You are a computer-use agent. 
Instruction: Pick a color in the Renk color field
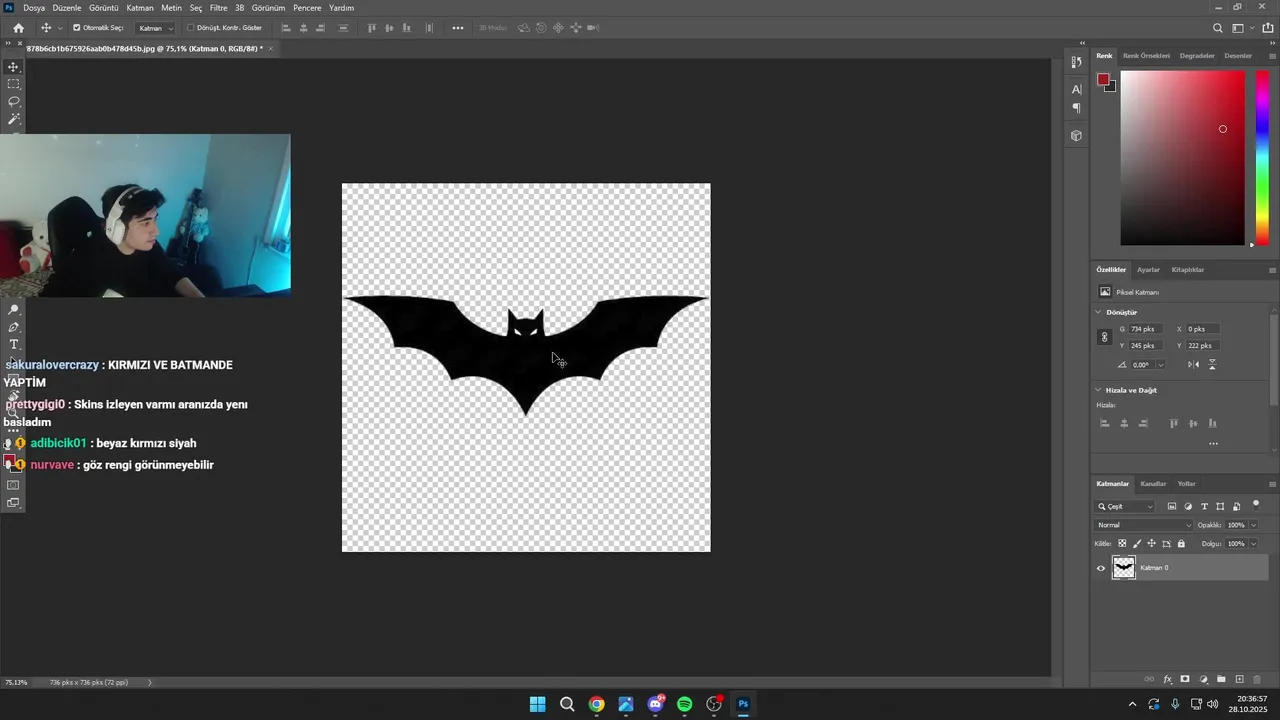(x=1183, y=158)
